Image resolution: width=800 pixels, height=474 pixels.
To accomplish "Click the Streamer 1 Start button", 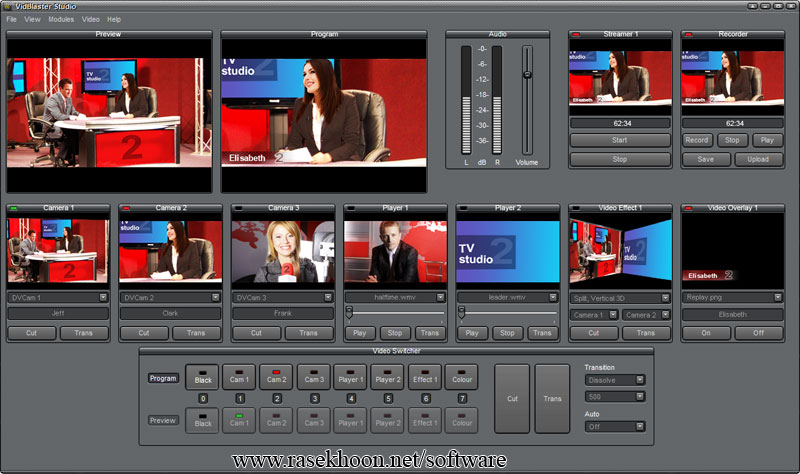I will tap(620, 140).
